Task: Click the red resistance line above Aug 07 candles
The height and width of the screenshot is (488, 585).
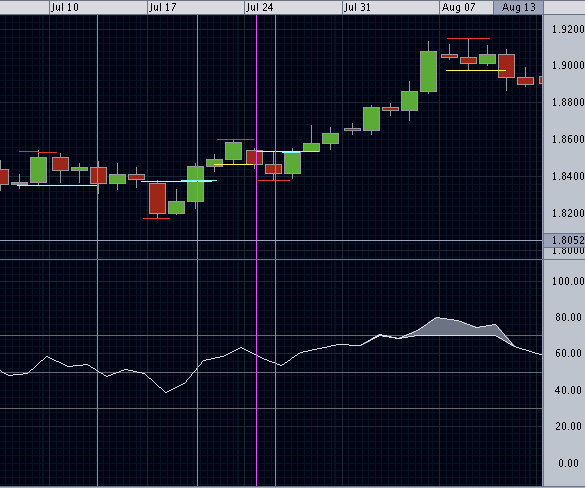Action: pos(468,38)
